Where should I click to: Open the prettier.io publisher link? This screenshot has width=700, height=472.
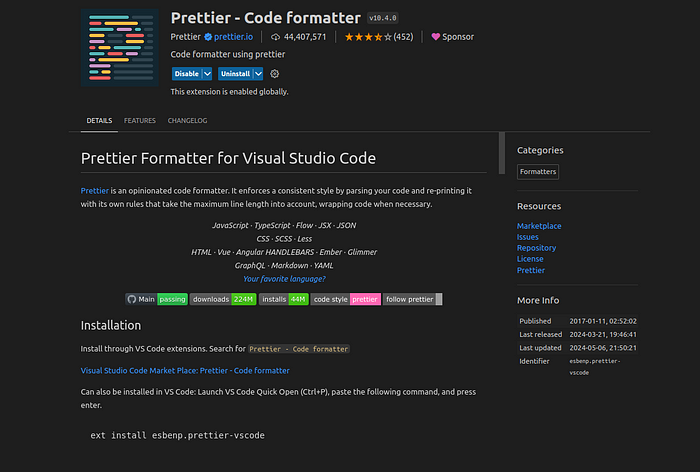pyautogui.click(x=233, y=37)
